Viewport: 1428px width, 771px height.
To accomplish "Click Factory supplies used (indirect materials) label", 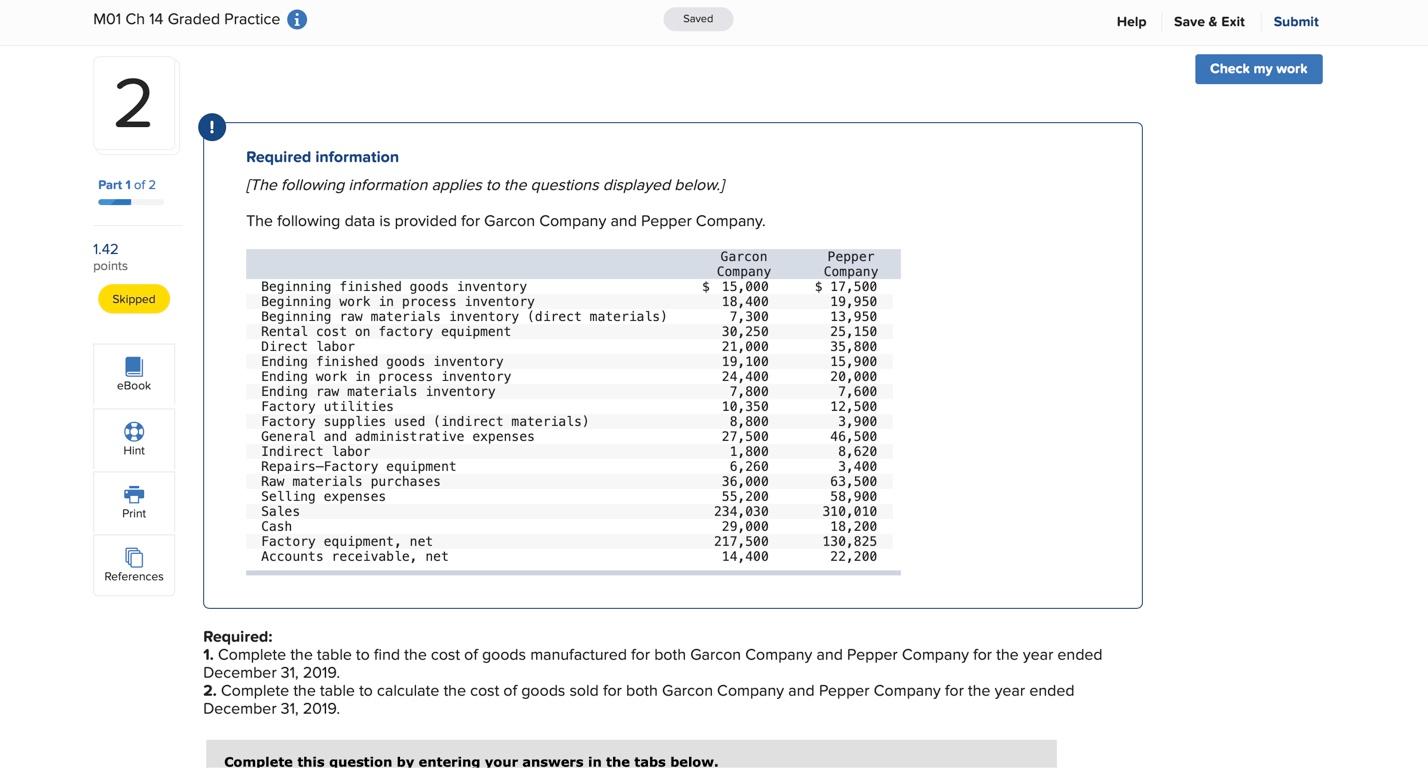I will [x=425, y=422].
